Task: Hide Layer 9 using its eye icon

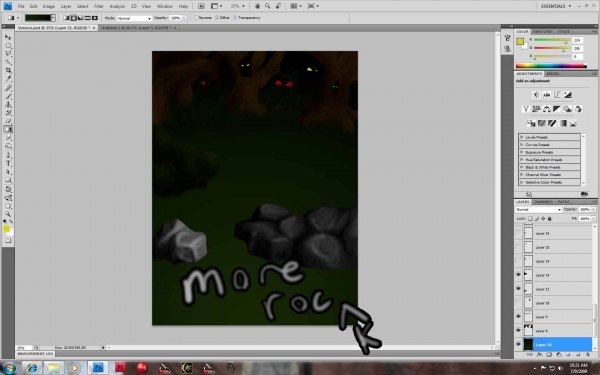Action: click(518, 316)
